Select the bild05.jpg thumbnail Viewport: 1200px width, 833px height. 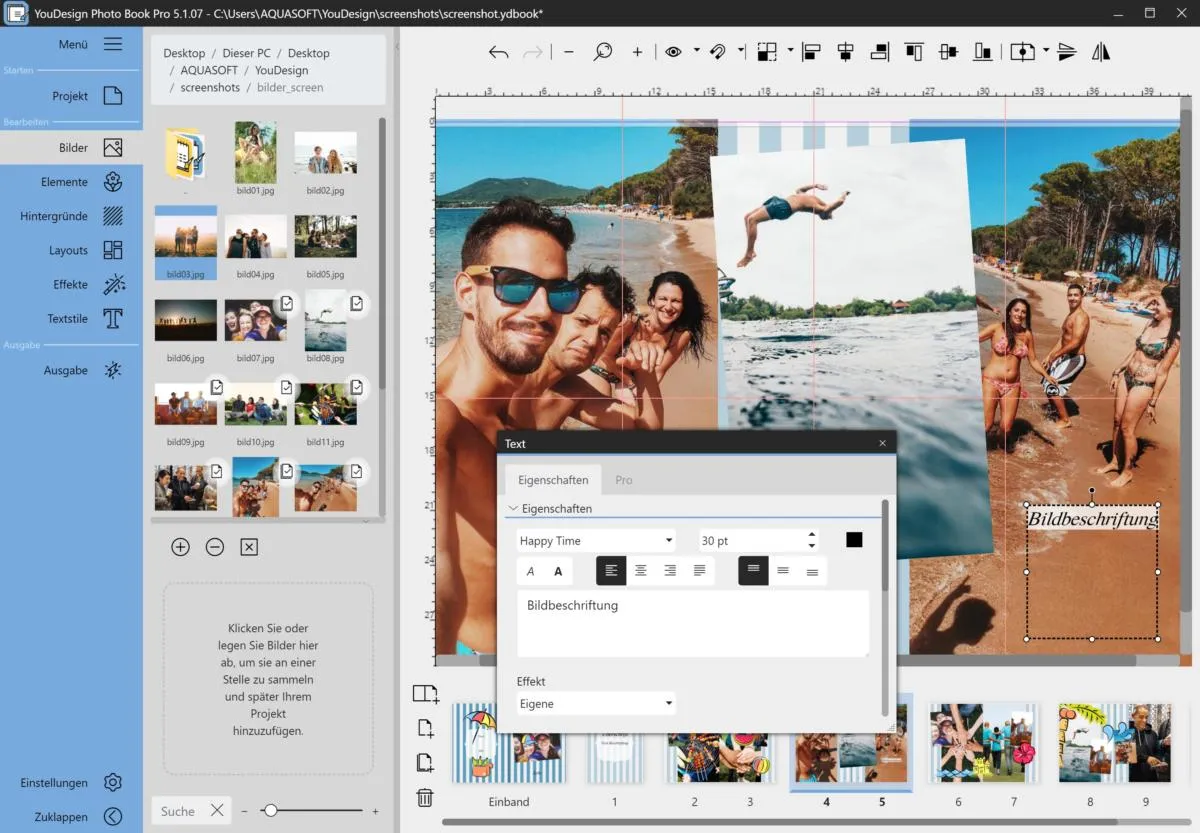click(326, 237)
